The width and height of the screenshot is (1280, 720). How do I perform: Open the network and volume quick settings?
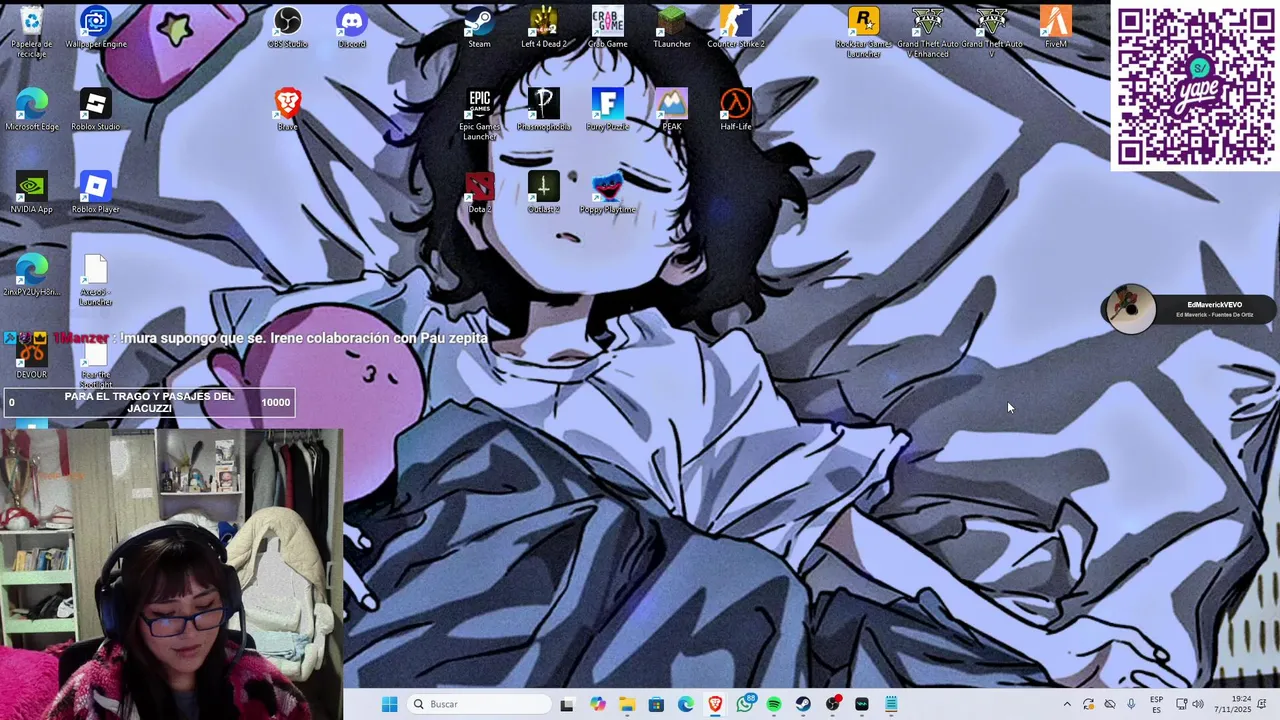pyautogui.click(x=1190, y=704)
